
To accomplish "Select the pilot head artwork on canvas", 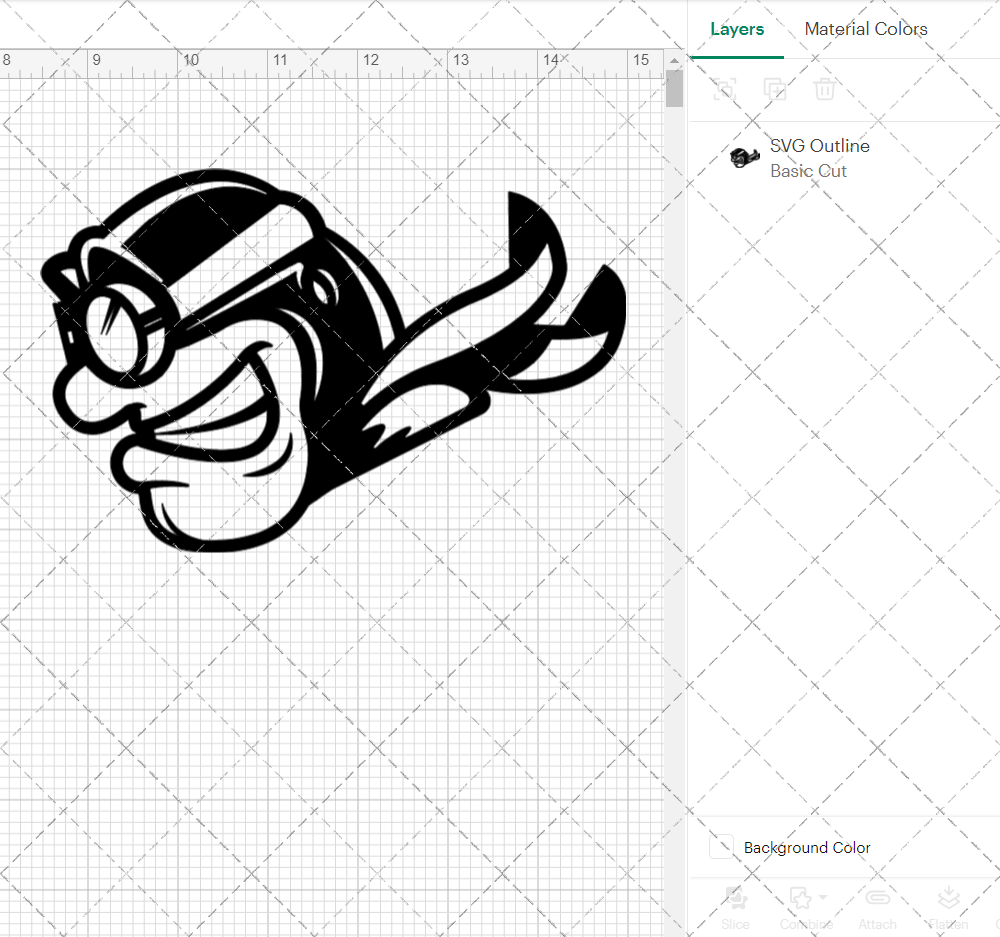I will (333, 360).
